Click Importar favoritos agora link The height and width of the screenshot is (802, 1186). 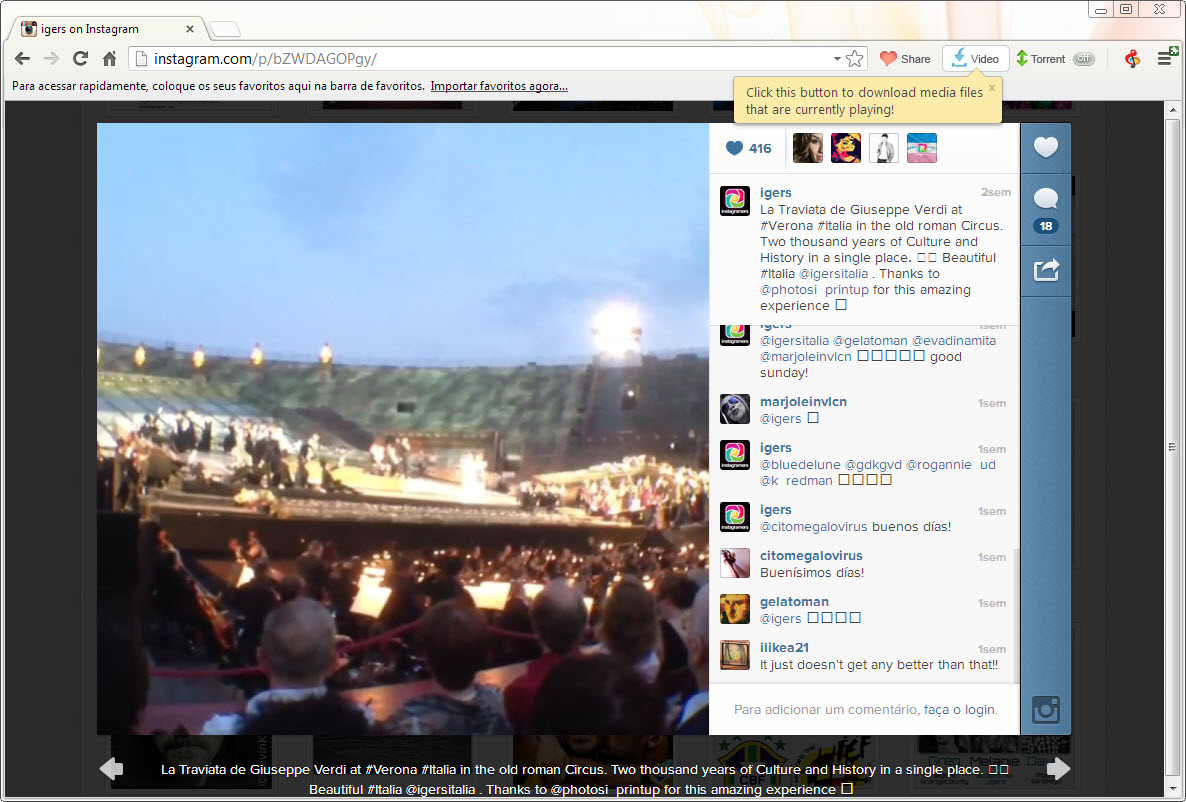click(x=499, y=86)
